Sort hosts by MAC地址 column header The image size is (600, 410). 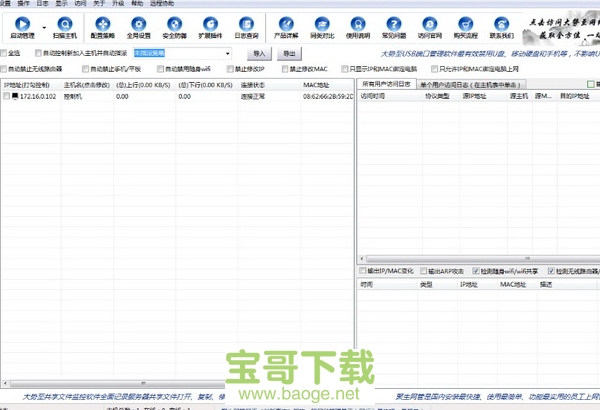[x=327, y=85]
